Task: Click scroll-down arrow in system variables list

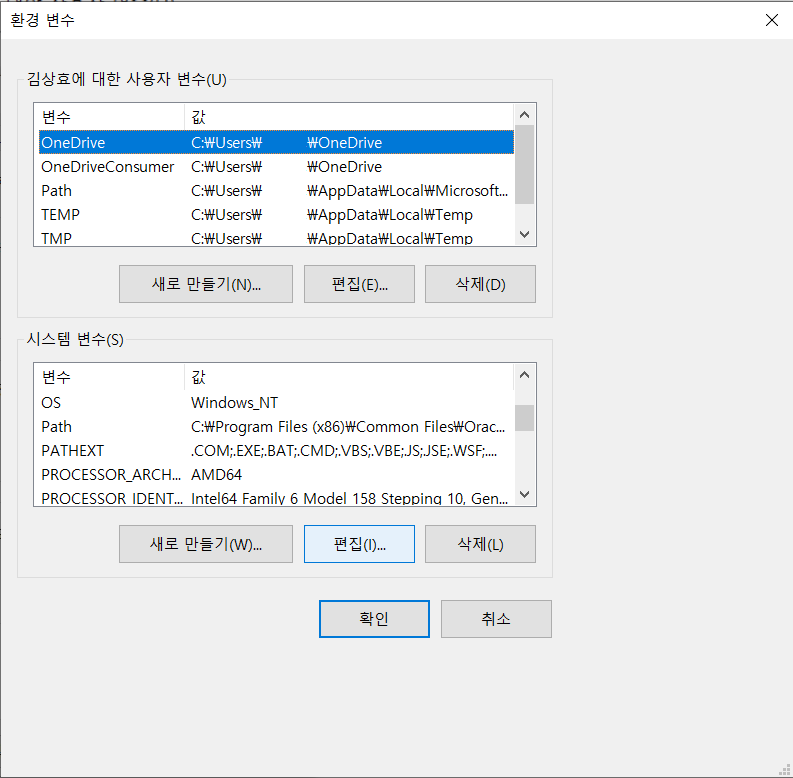Action: [524, 495]
